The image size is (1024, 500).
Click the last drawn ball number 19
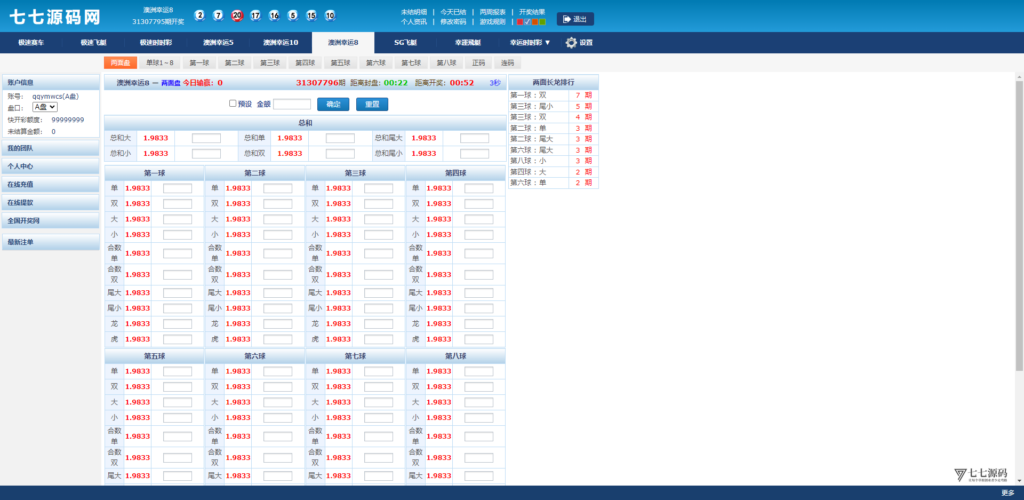[330, 16]
